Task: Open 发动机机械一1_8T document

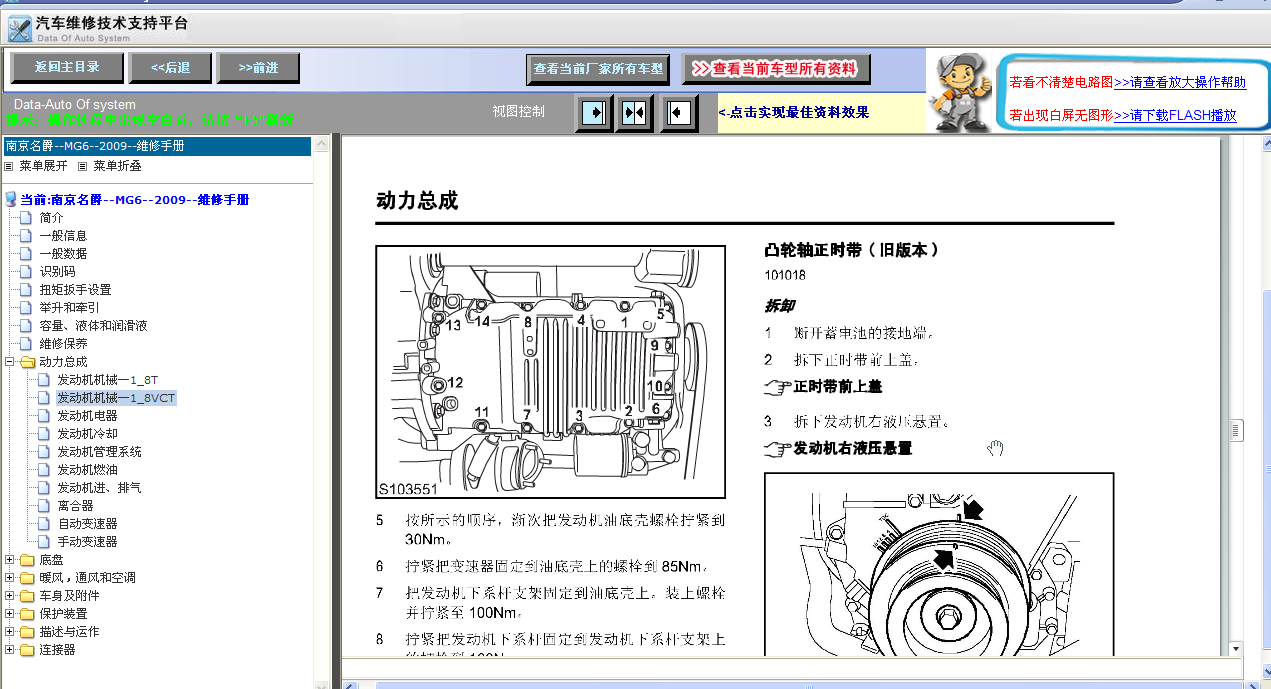Action: click(107, 380)
